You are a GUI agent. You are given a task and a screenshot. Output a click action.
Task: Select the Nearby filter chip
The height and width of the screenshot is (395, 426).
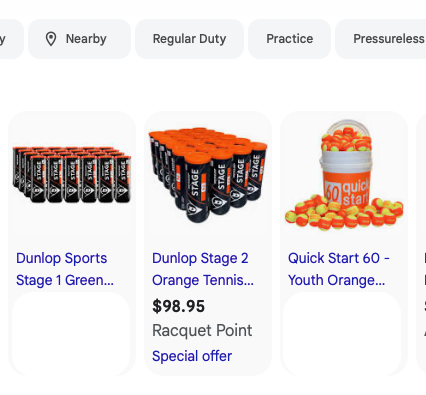(79, 39)
